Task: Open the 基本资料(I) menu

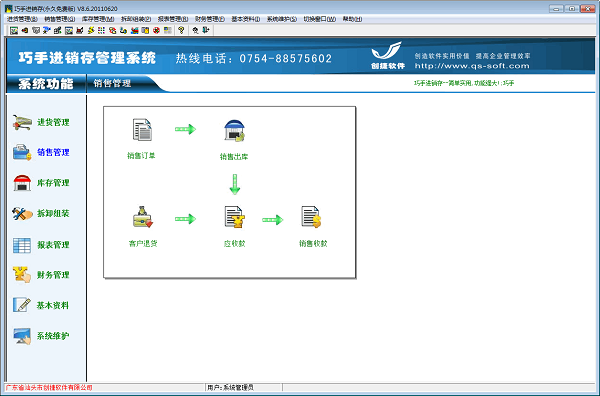Action: (246, 19)
